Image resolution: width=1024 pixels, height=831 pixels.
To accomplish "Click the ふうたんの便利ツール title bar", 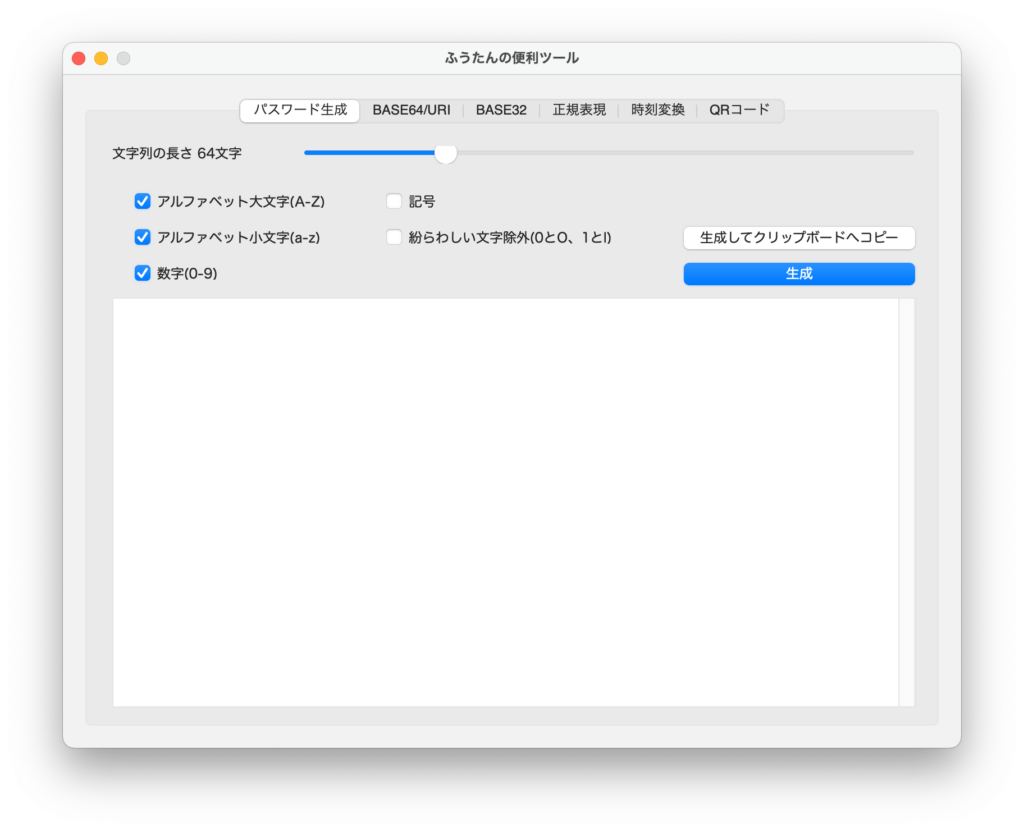I will (512, 58).
